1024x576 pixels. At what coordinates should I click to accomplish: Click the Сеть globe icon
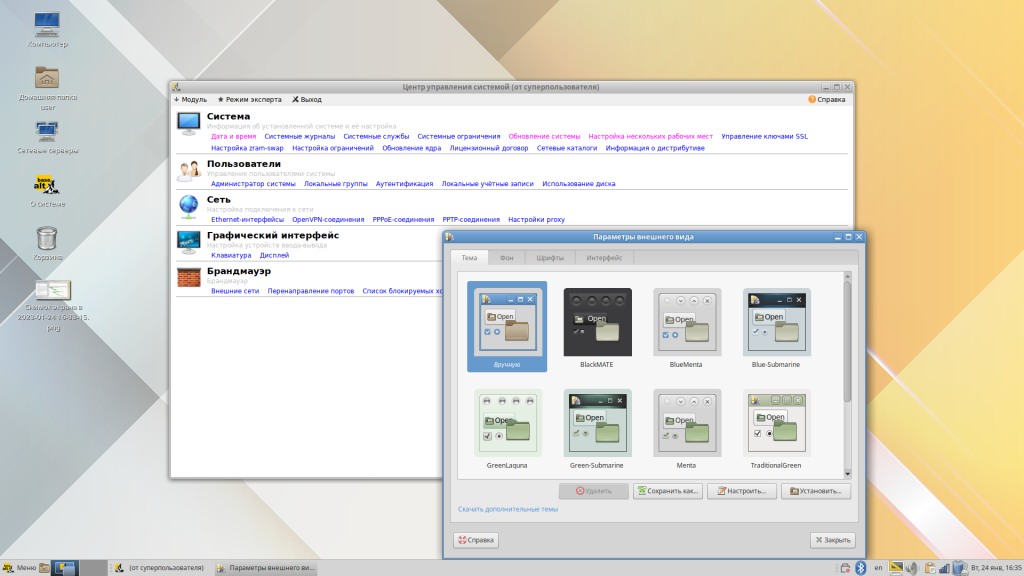tap(189, 207)
